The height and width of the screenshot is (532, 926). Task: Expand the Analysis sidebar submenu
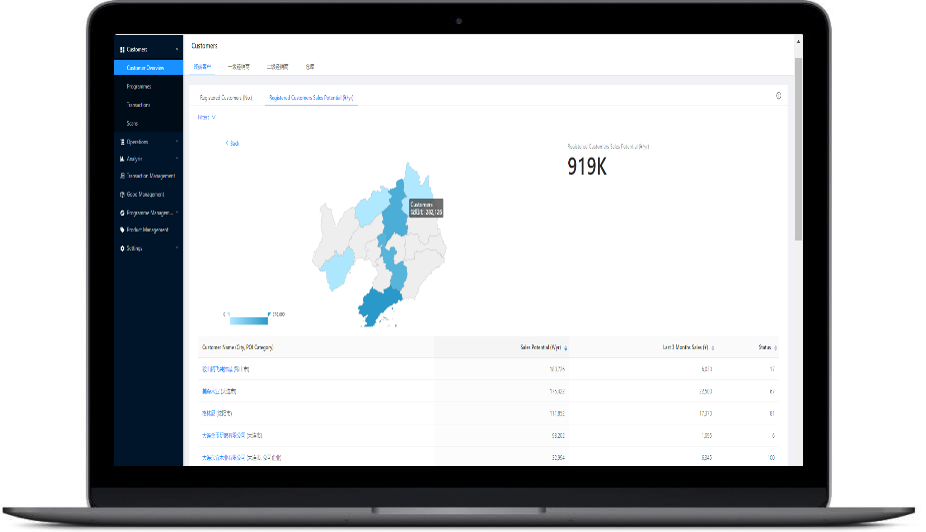click(x=177, y=159)
